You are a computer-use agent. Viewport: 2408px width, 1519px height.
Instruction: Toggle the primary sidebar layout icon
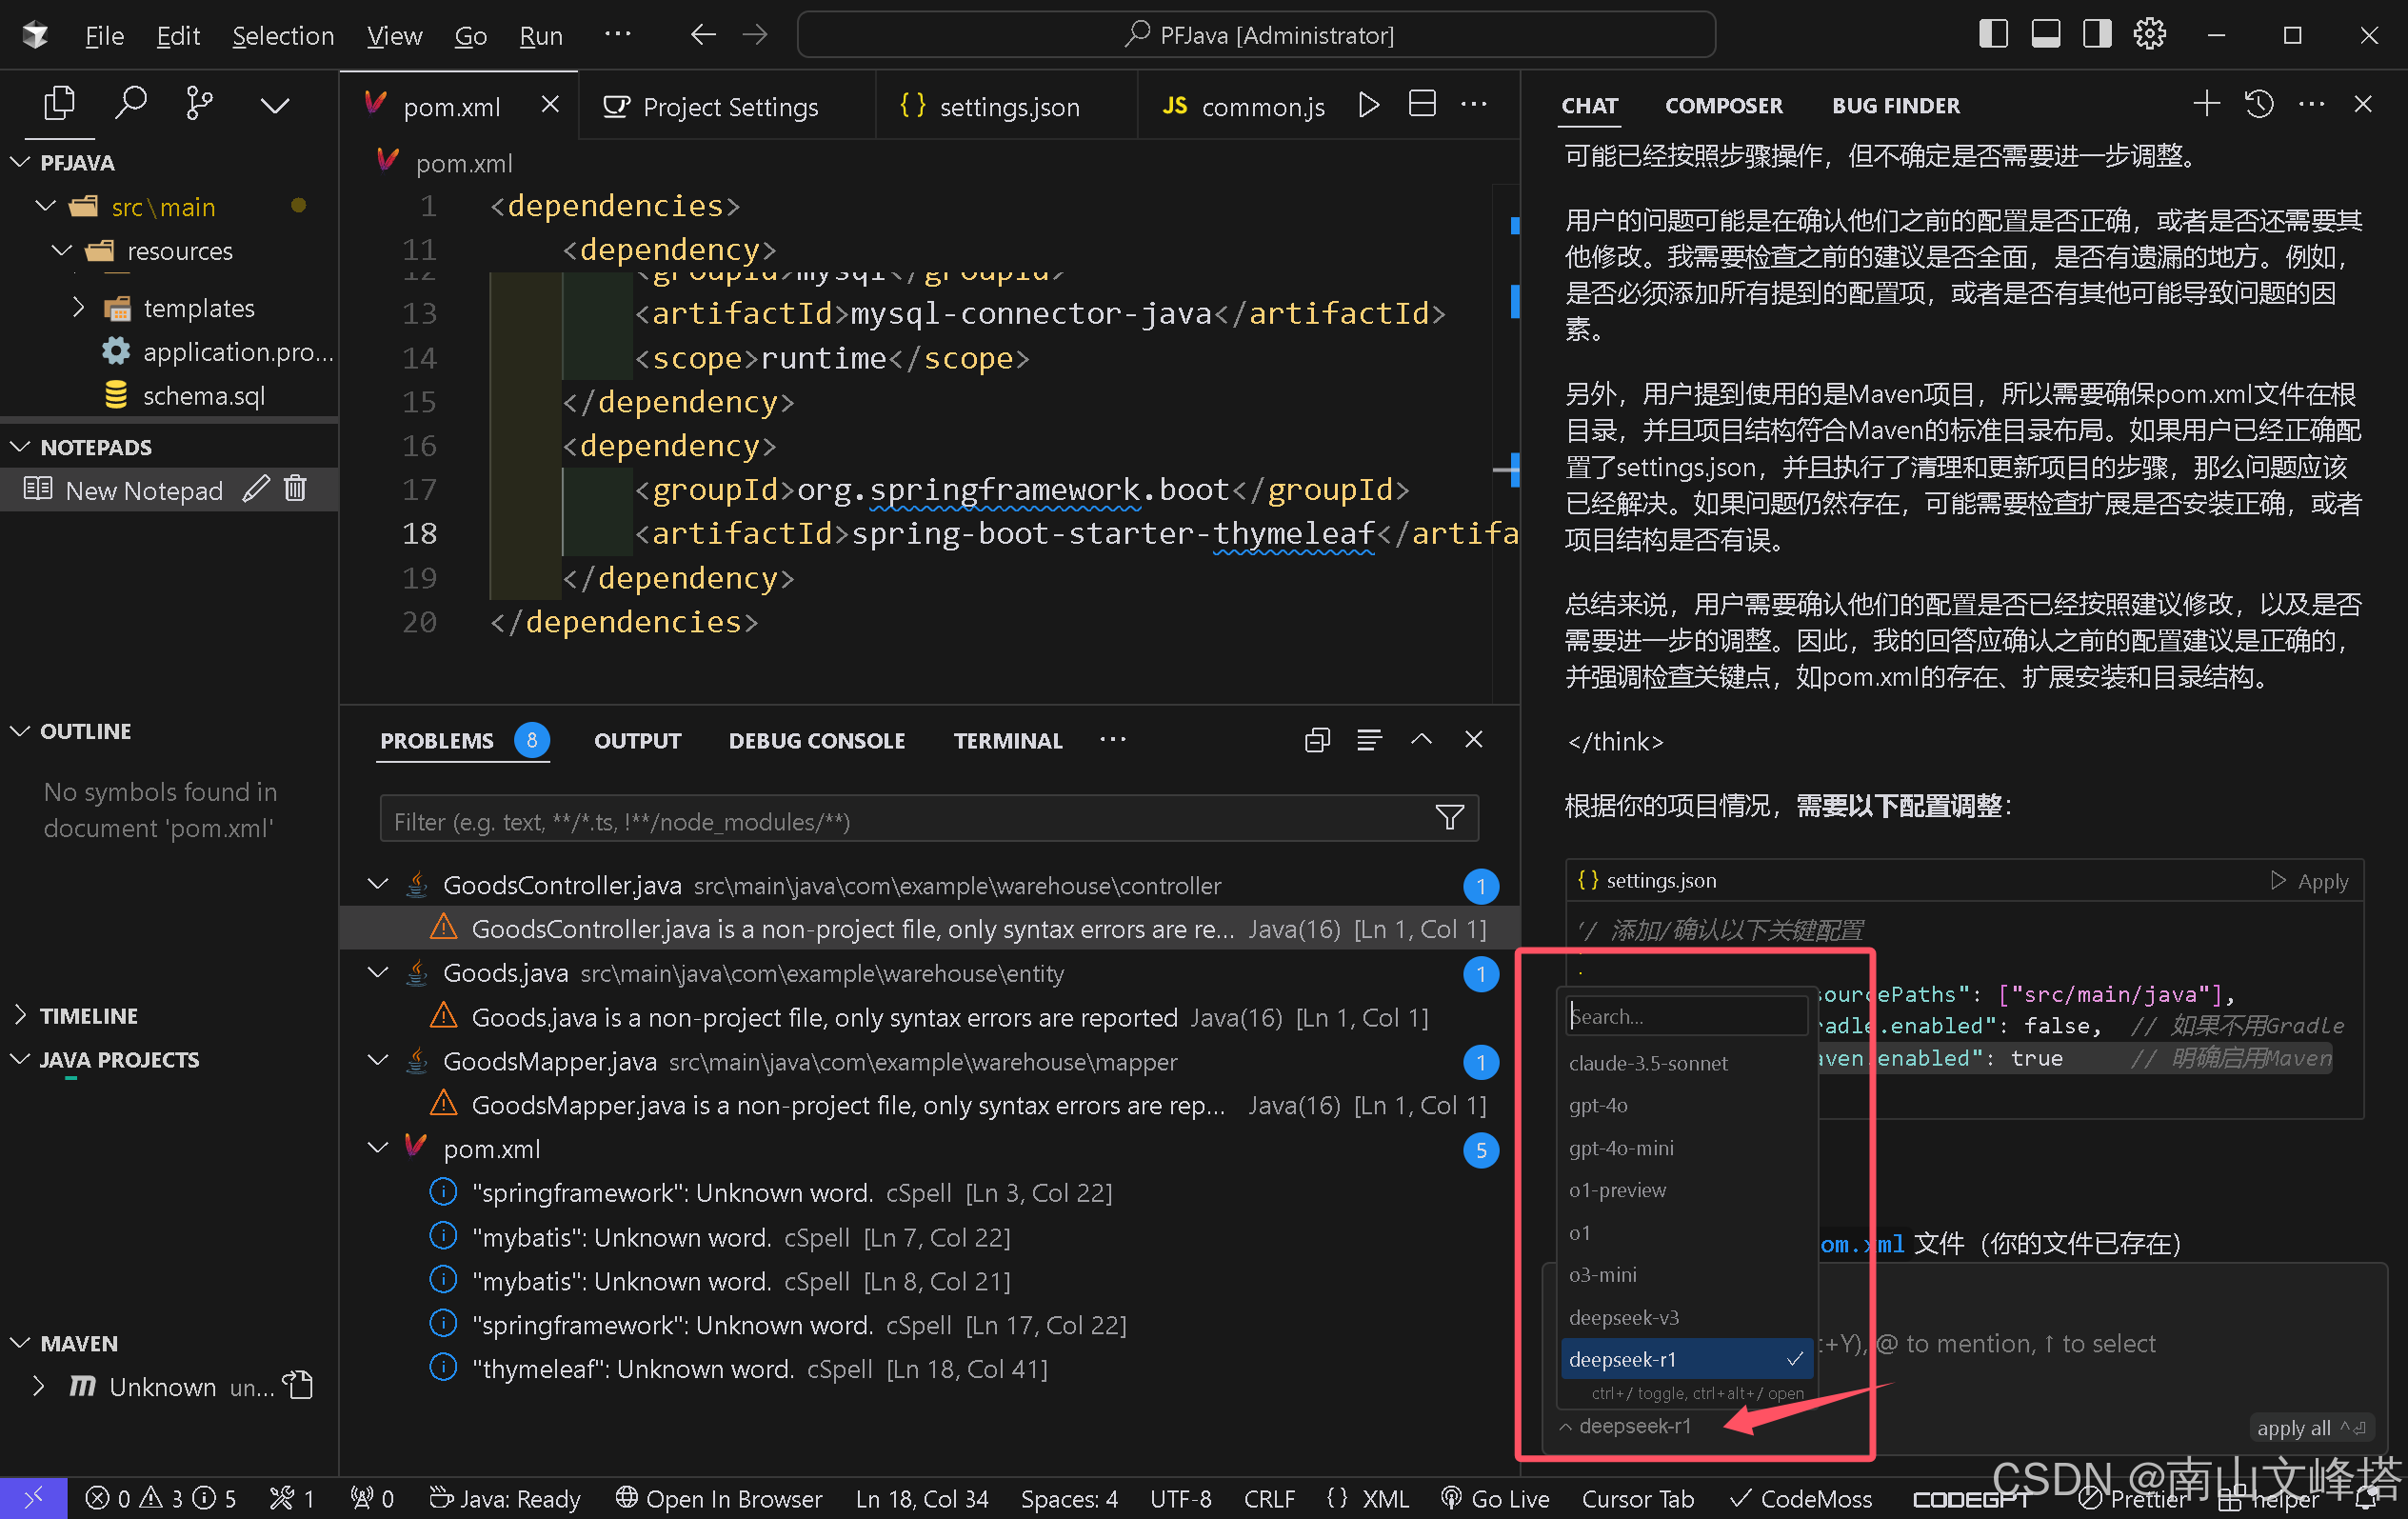pos(1992,35)
